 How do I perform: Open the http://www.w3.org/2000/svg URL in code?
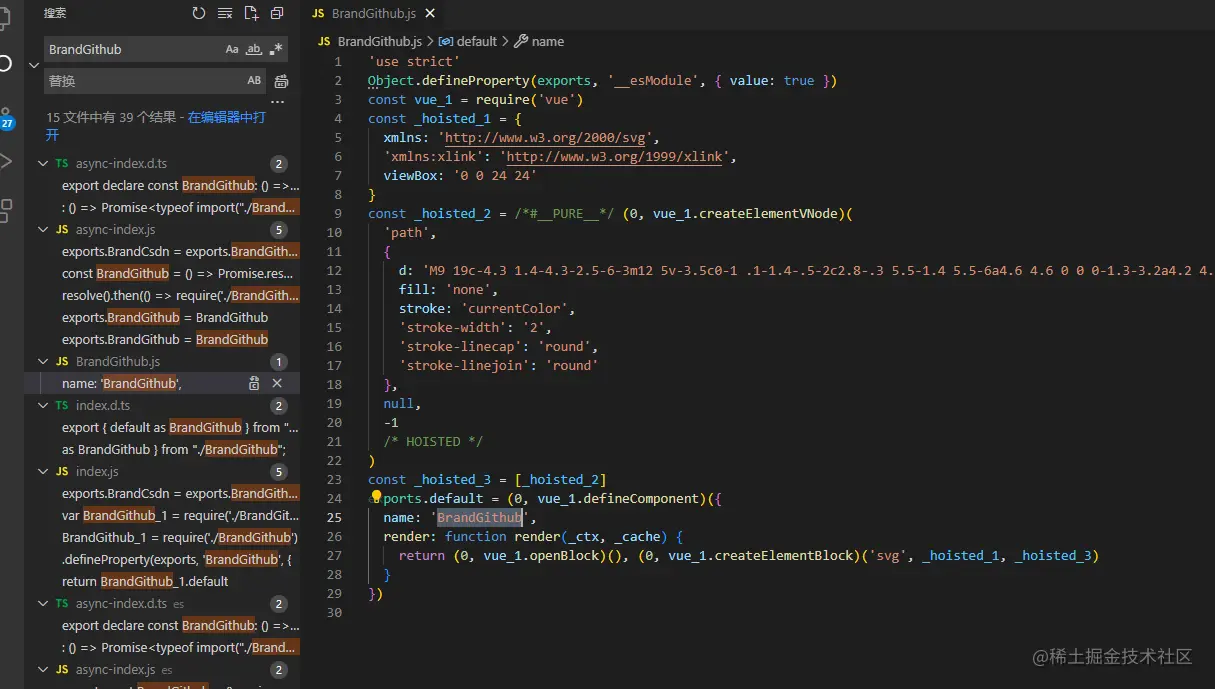pyautogui.click(x=545, y=138)
